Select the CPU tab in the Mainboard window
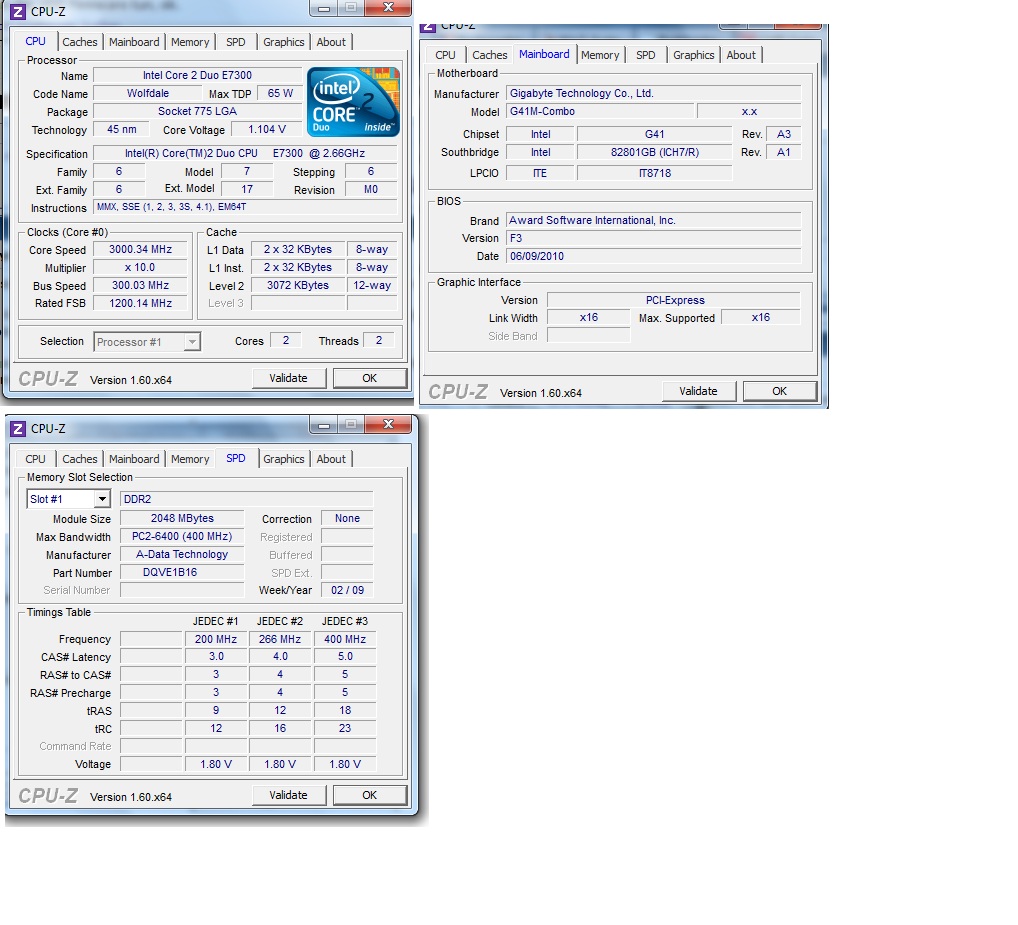1018x925 pixels. click(x=445, y=55)
